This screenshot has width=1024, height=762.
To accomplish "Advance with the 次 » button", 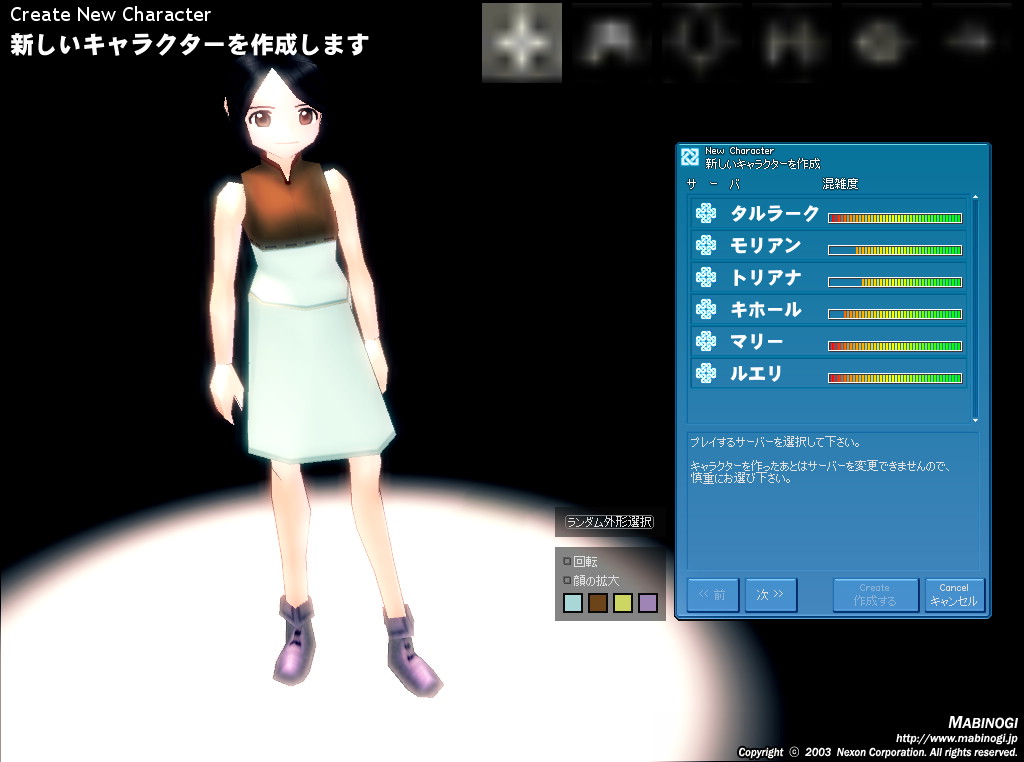I will pyautogui.click(x=771, y=595).
